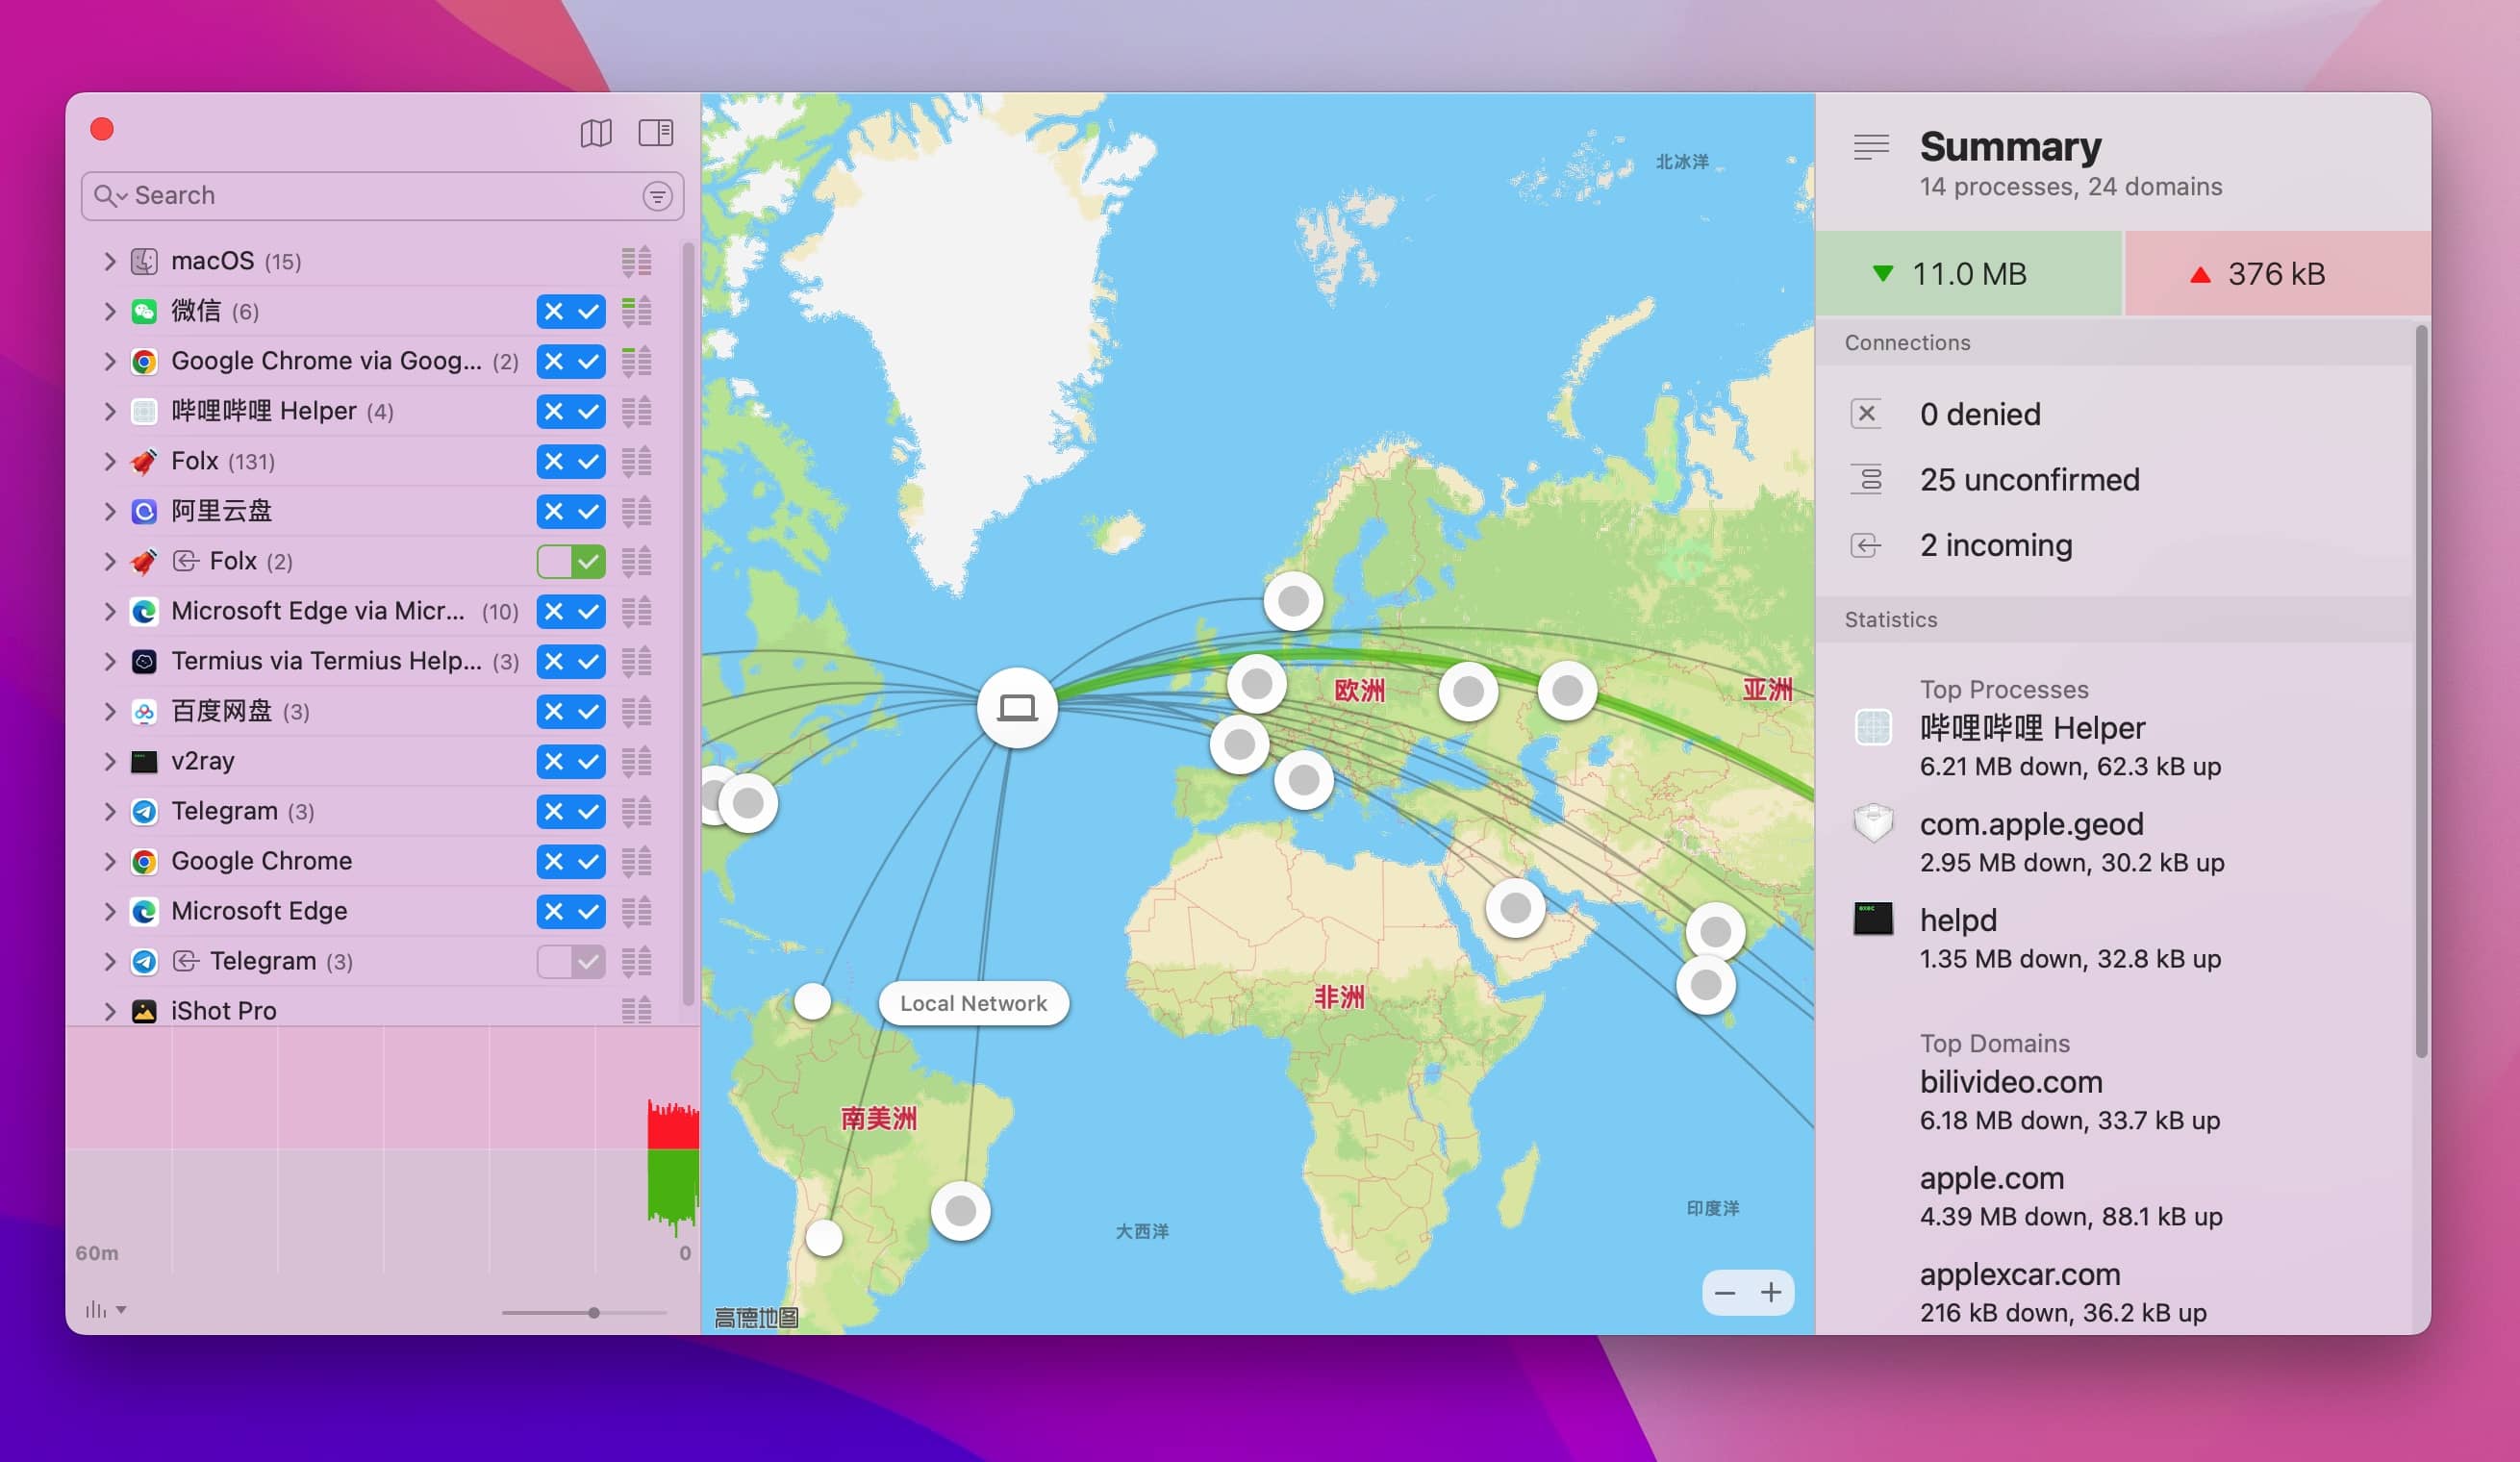Click the 25 unconfirmed connections entry

(2029, 480)
